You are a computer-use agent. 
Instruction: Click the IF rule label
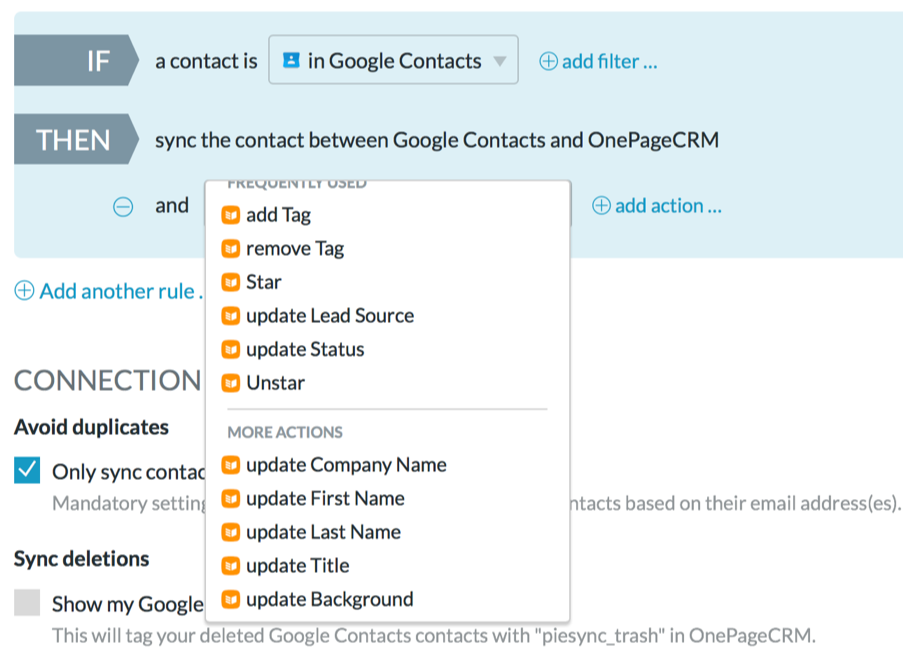pos(77,60)
